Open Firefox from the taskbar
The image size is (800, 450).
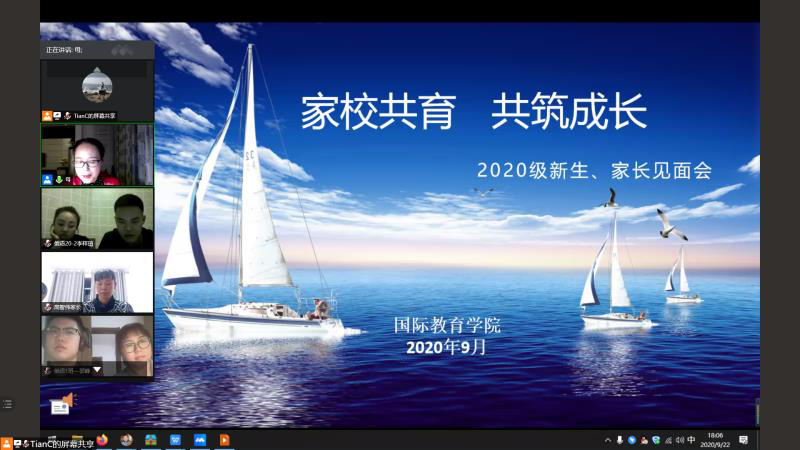101,439
